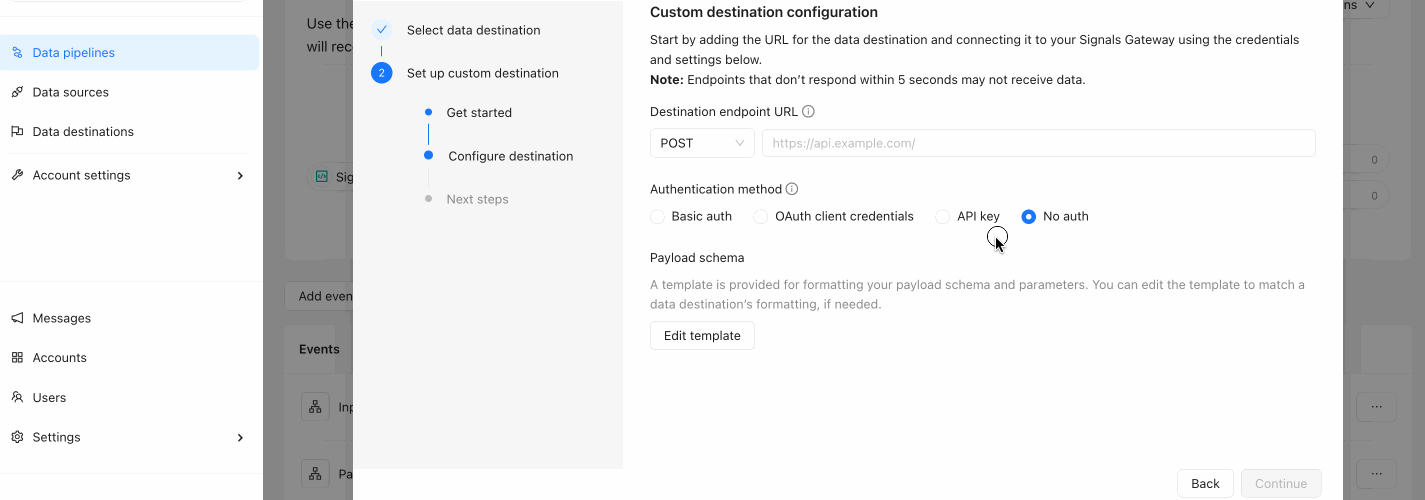Select the No auth radio option
Viewport: 1425px width, 500px height.
point(1028,216)
